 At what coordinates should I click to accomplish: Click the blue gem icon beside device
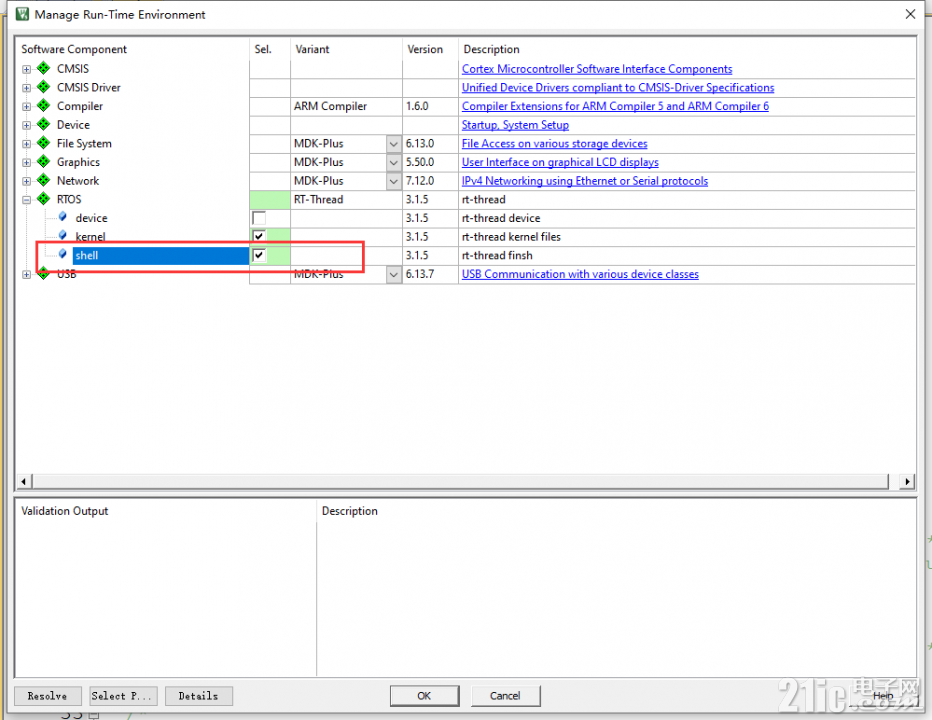click(x=62, y=217)
